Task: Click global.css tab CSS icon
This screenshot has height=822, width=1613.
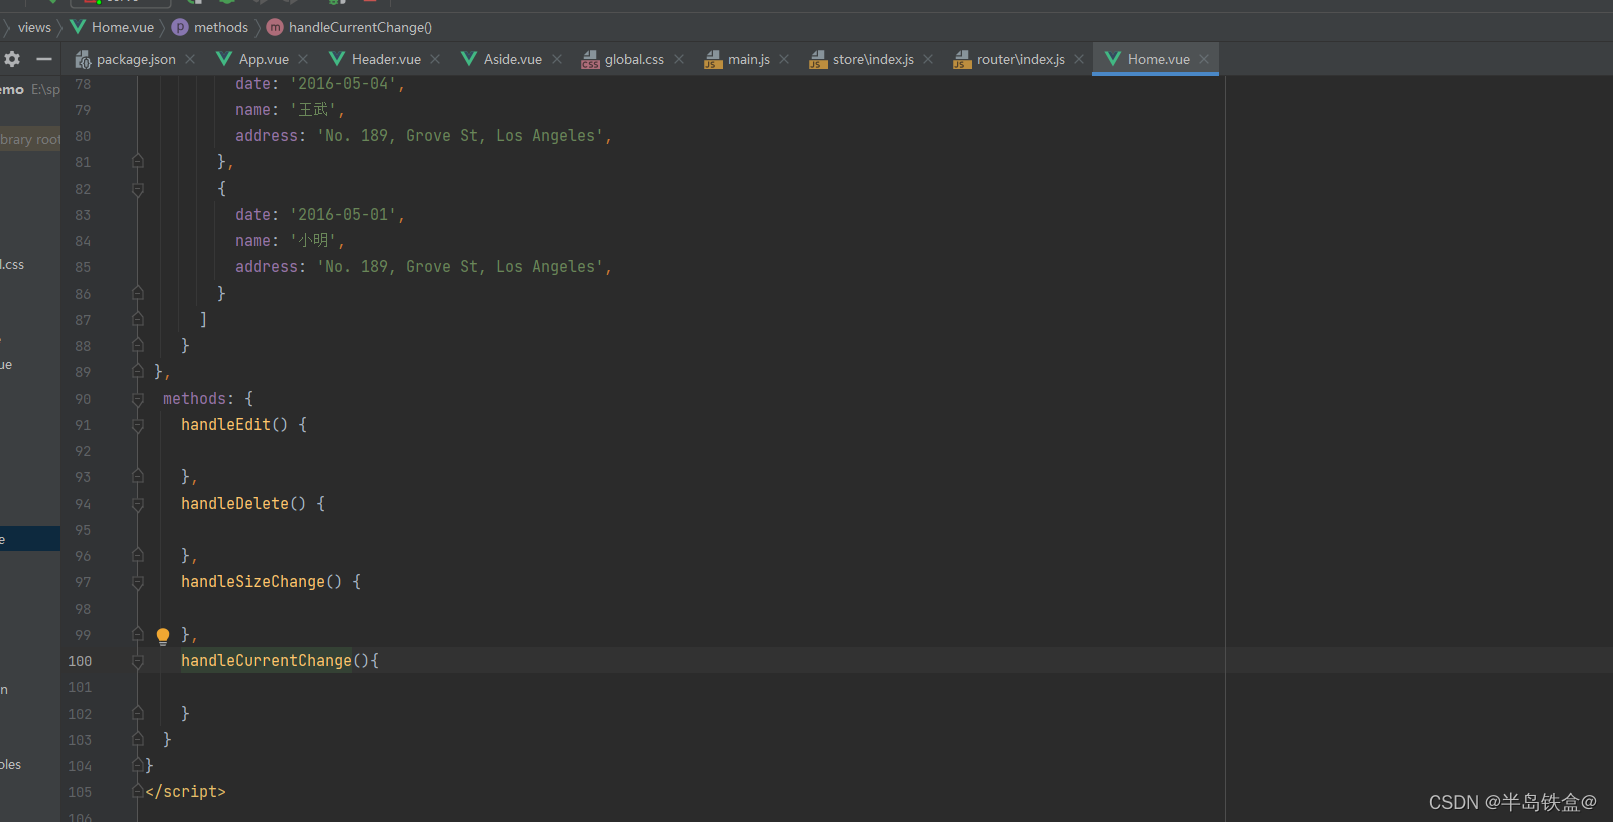Action: click(590, 60)
